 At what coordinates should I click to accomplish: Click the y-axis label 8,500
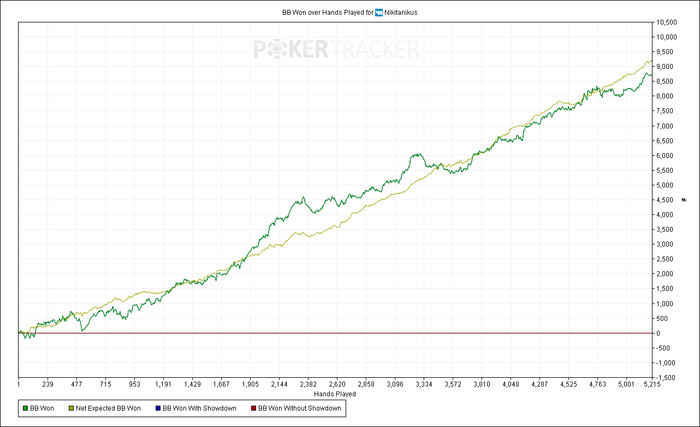pos(665,81)
